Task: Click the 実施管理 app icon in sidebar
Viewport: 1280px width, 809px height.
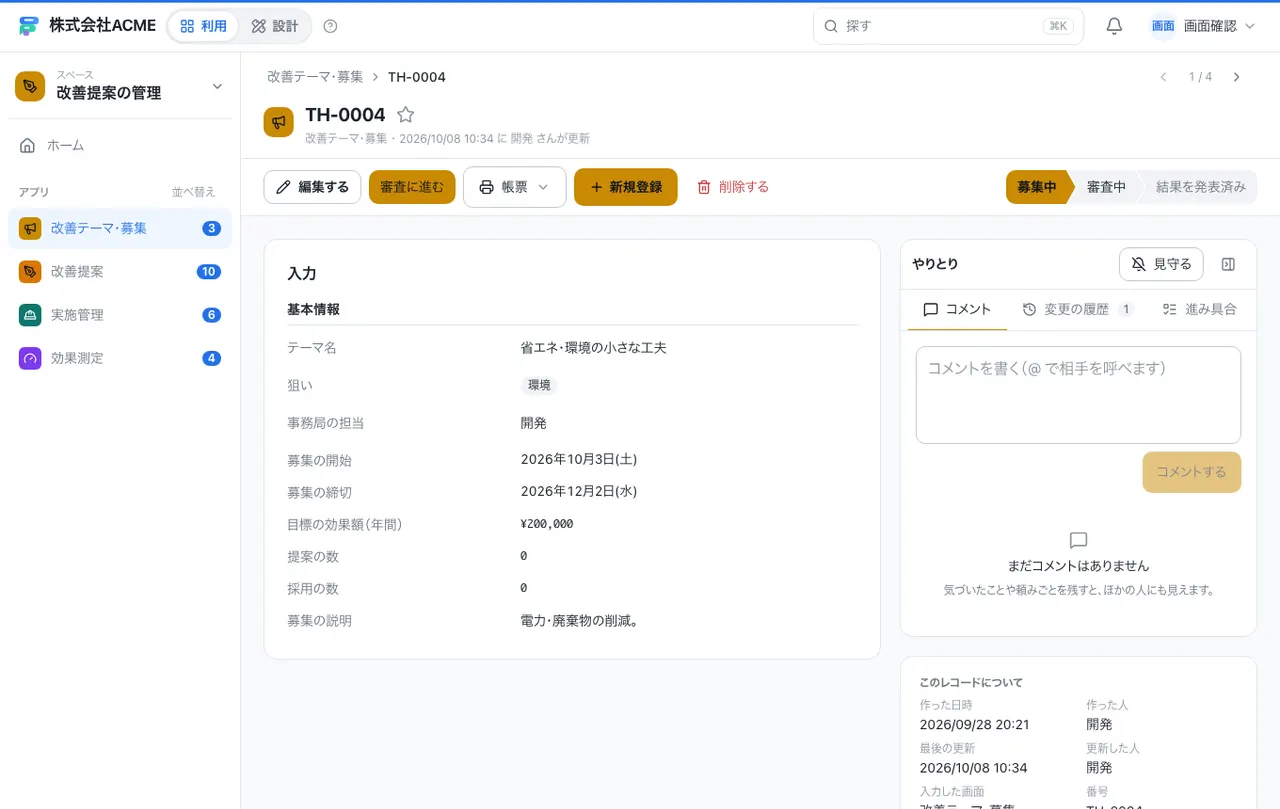Action: pyautogui.click(x=30, y=315)
